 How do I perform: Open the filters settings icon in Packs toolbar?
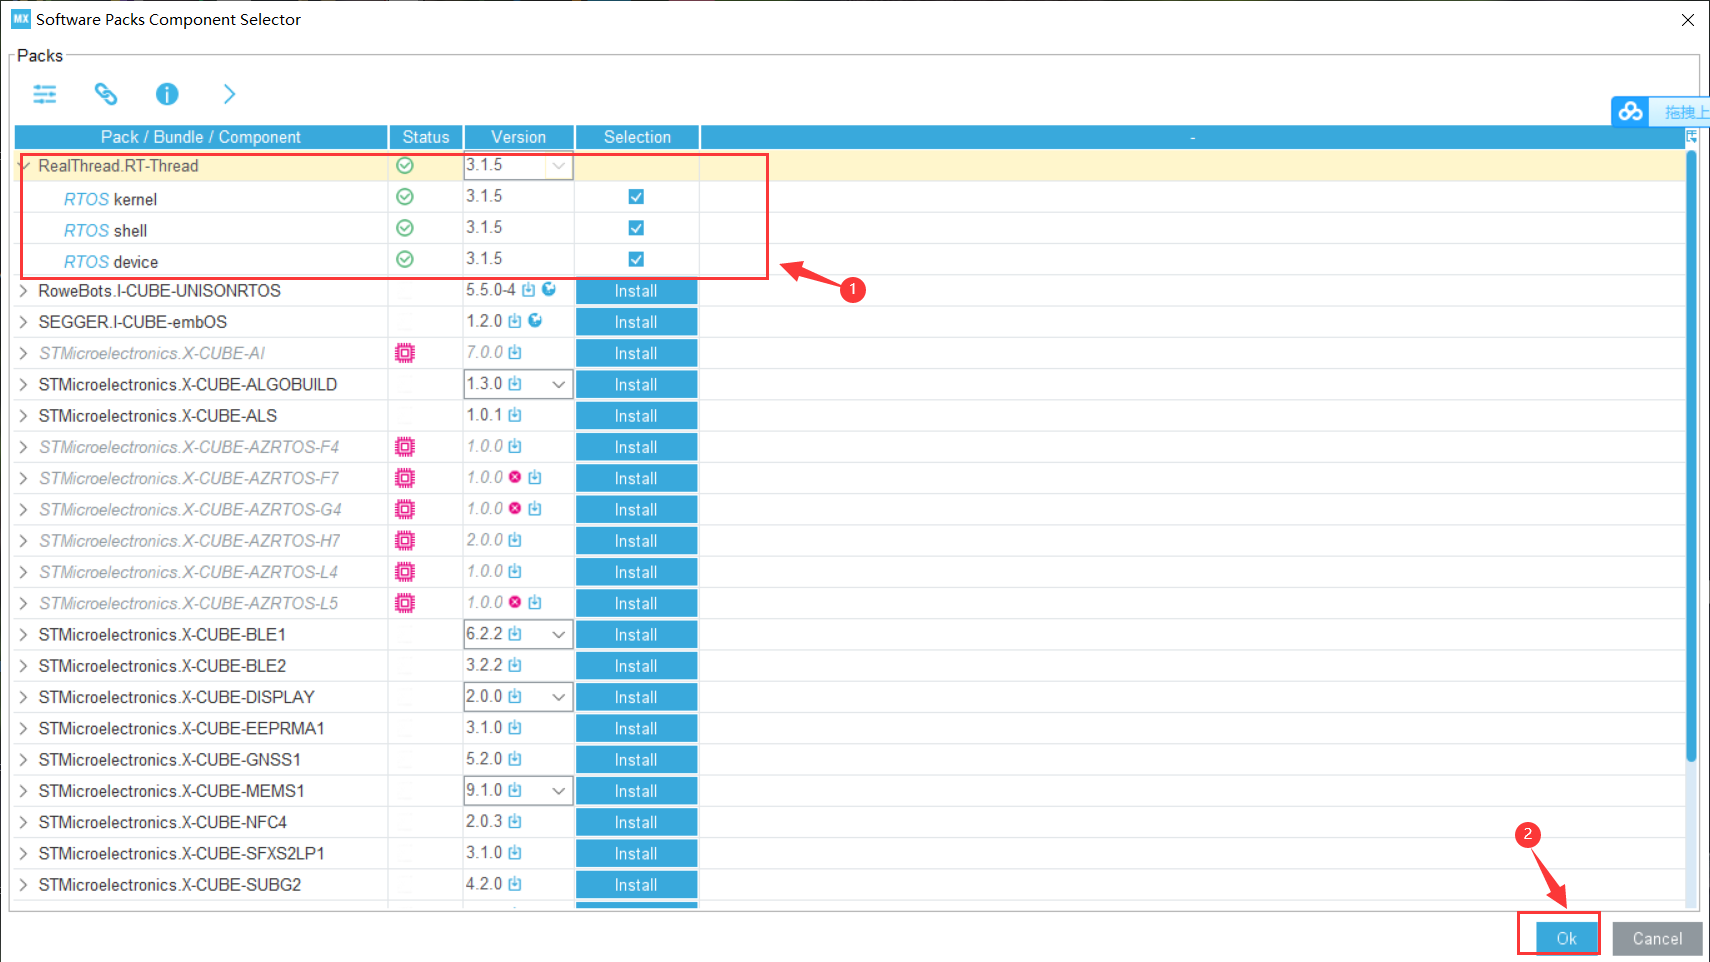45,94
